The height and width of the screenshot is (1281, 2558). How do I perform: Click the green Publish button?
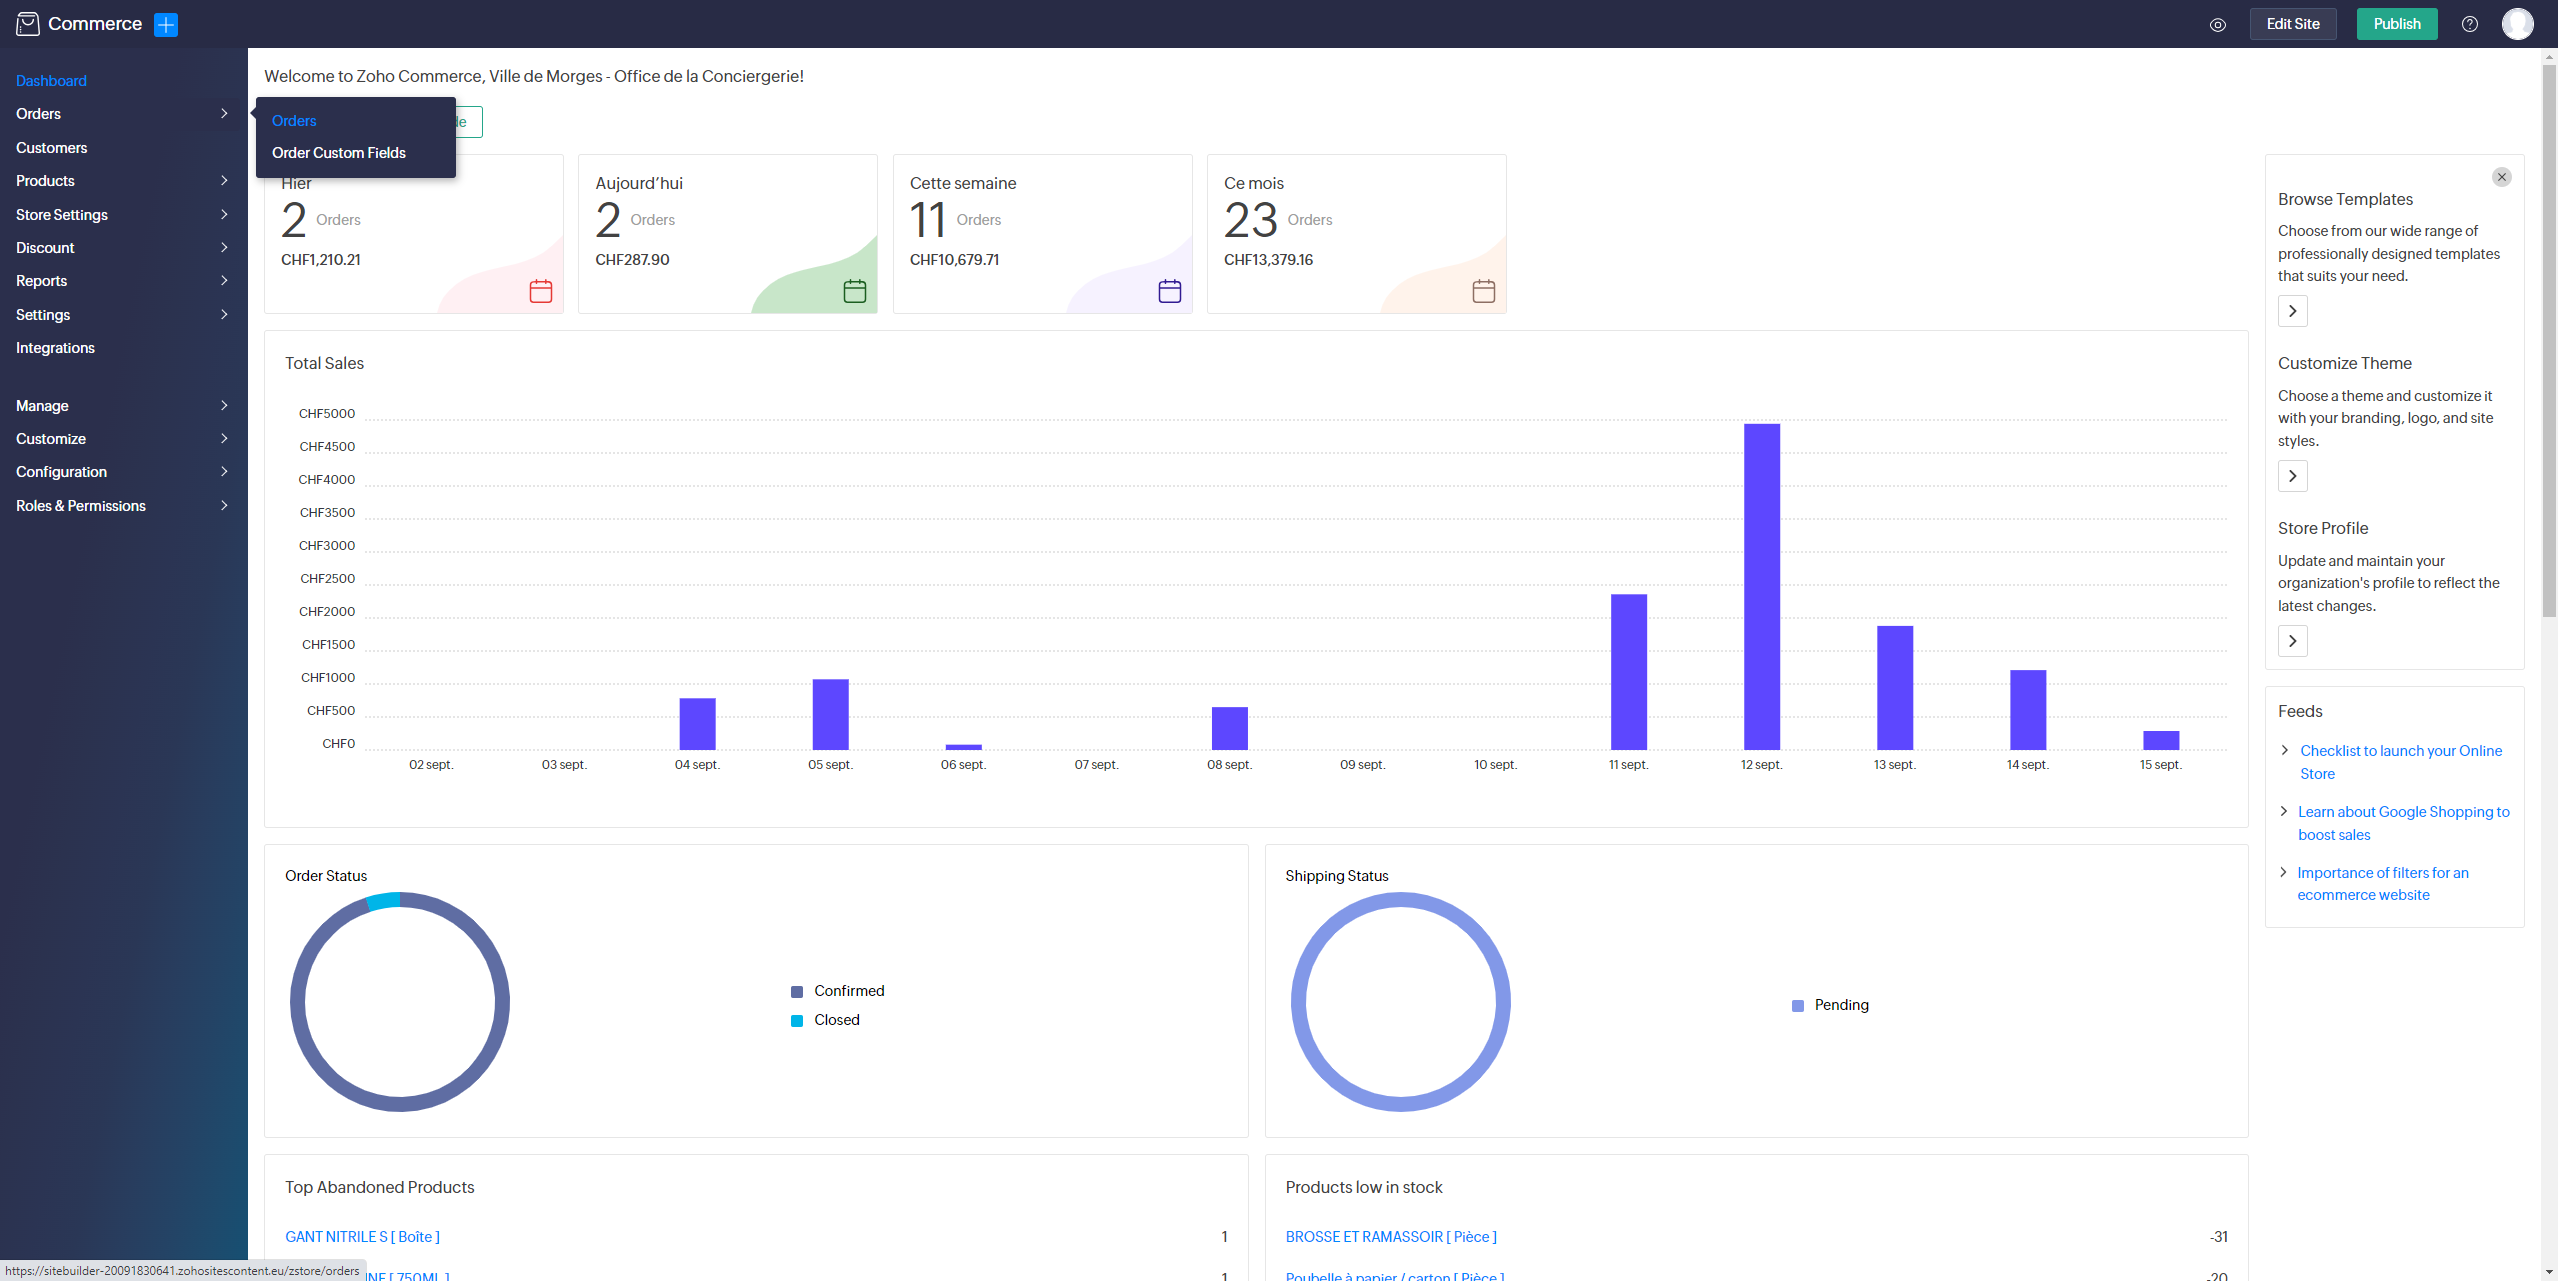point(2396,24)
